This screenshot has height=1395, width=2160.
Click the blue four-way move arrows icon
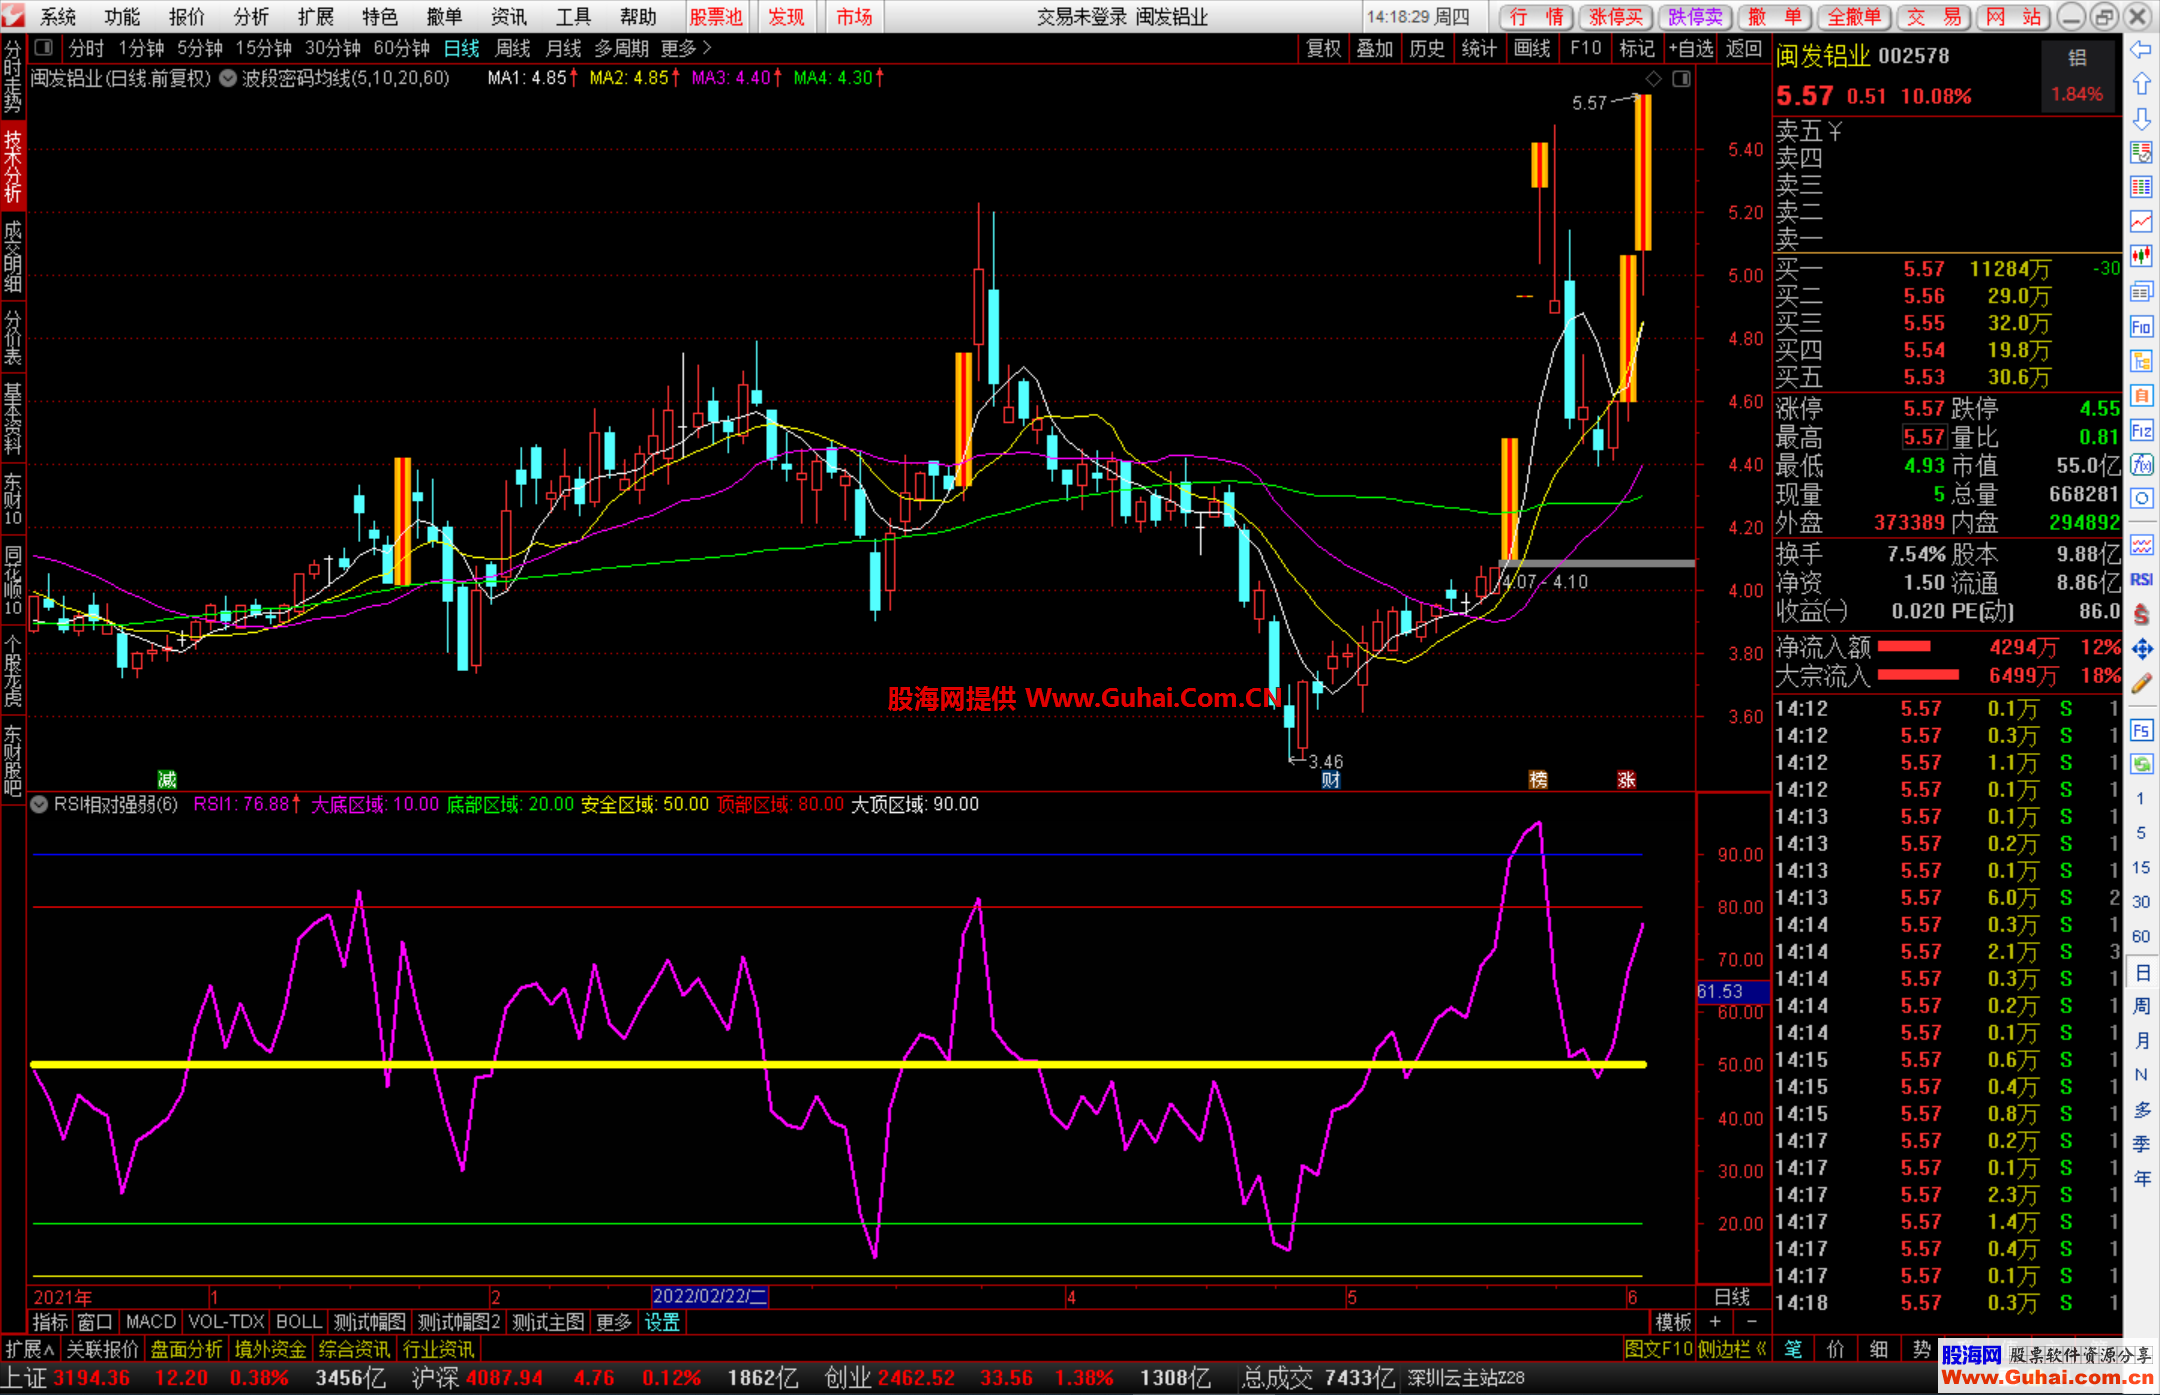click(2141, 650)
